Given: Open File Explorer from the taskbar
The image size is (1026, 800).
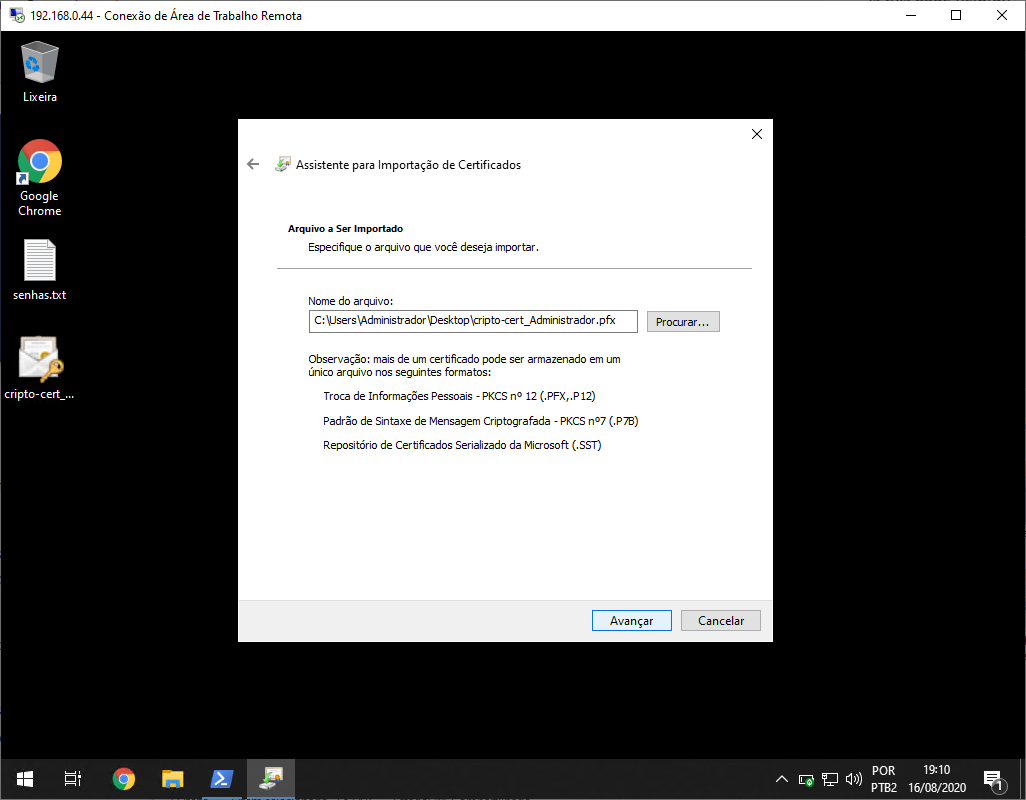Looking at the screenshot, I should (x=172, y=779).
